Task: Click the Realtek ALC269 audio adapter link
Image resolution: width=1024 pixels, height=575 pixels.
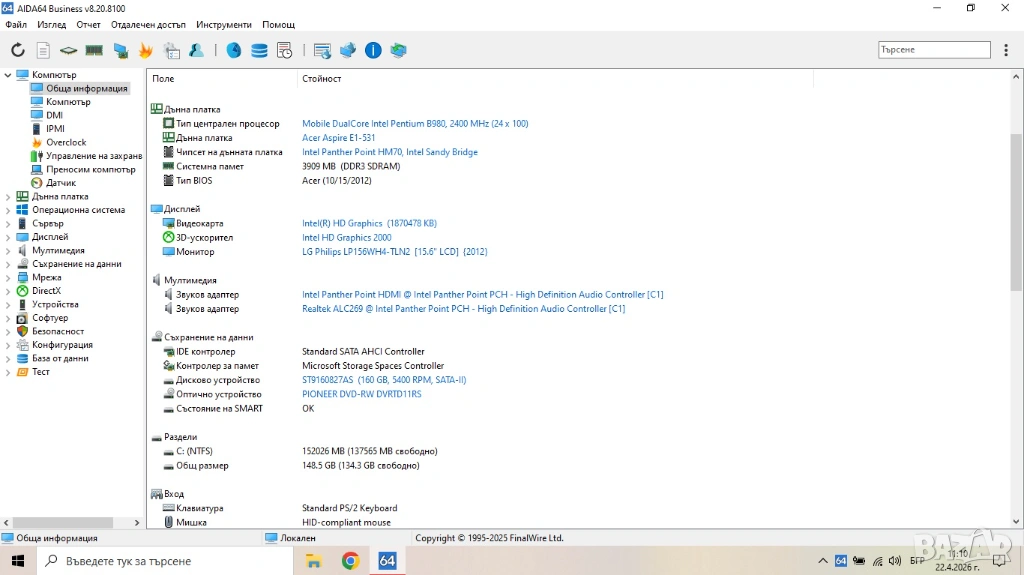Action: [463, 309]
